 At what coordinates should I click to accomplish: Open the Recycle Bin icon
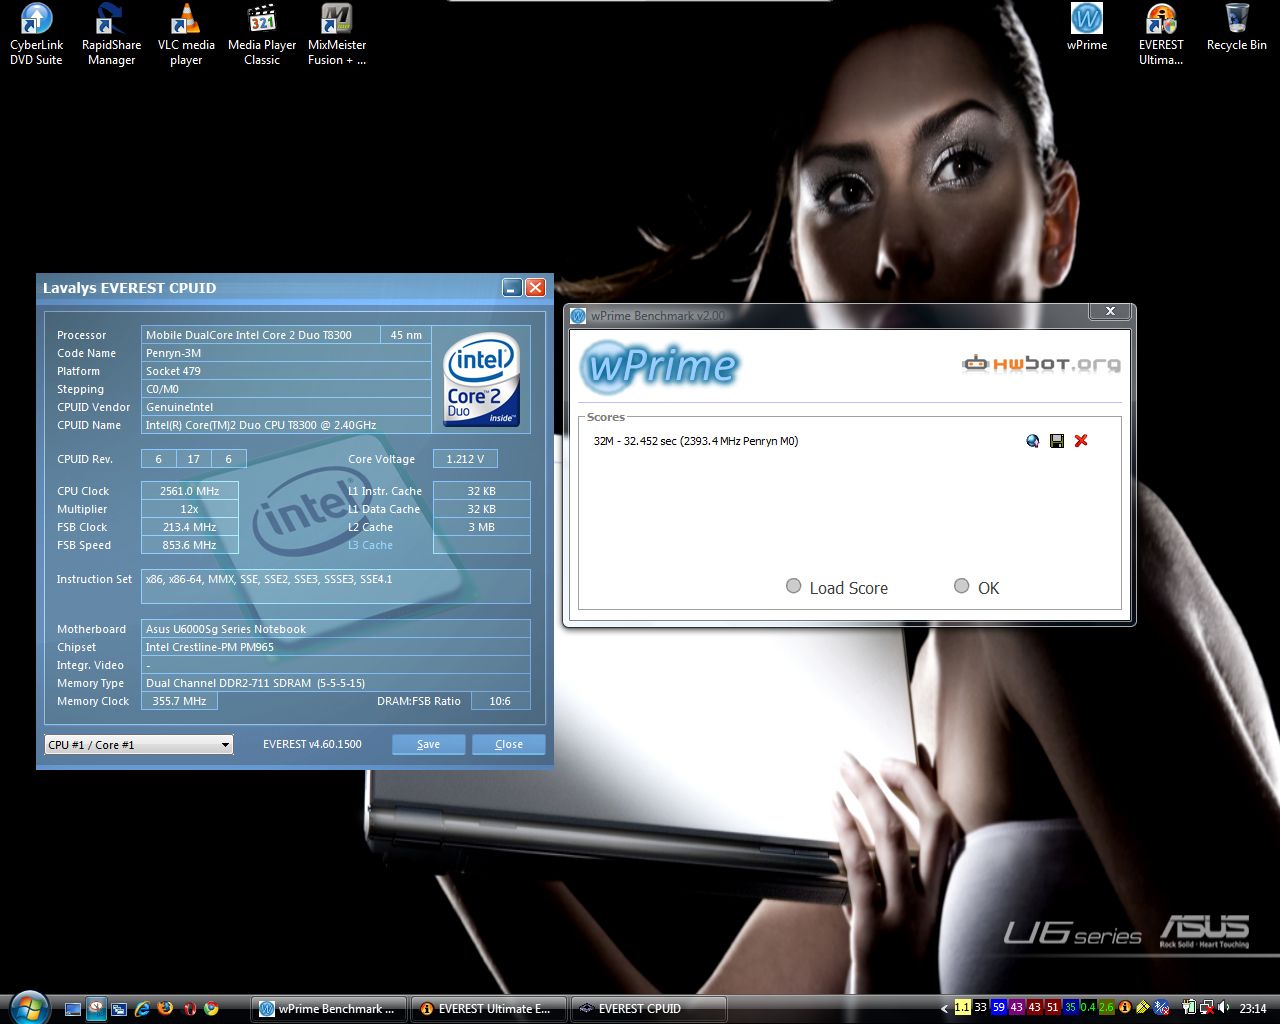pos(1236,27)
